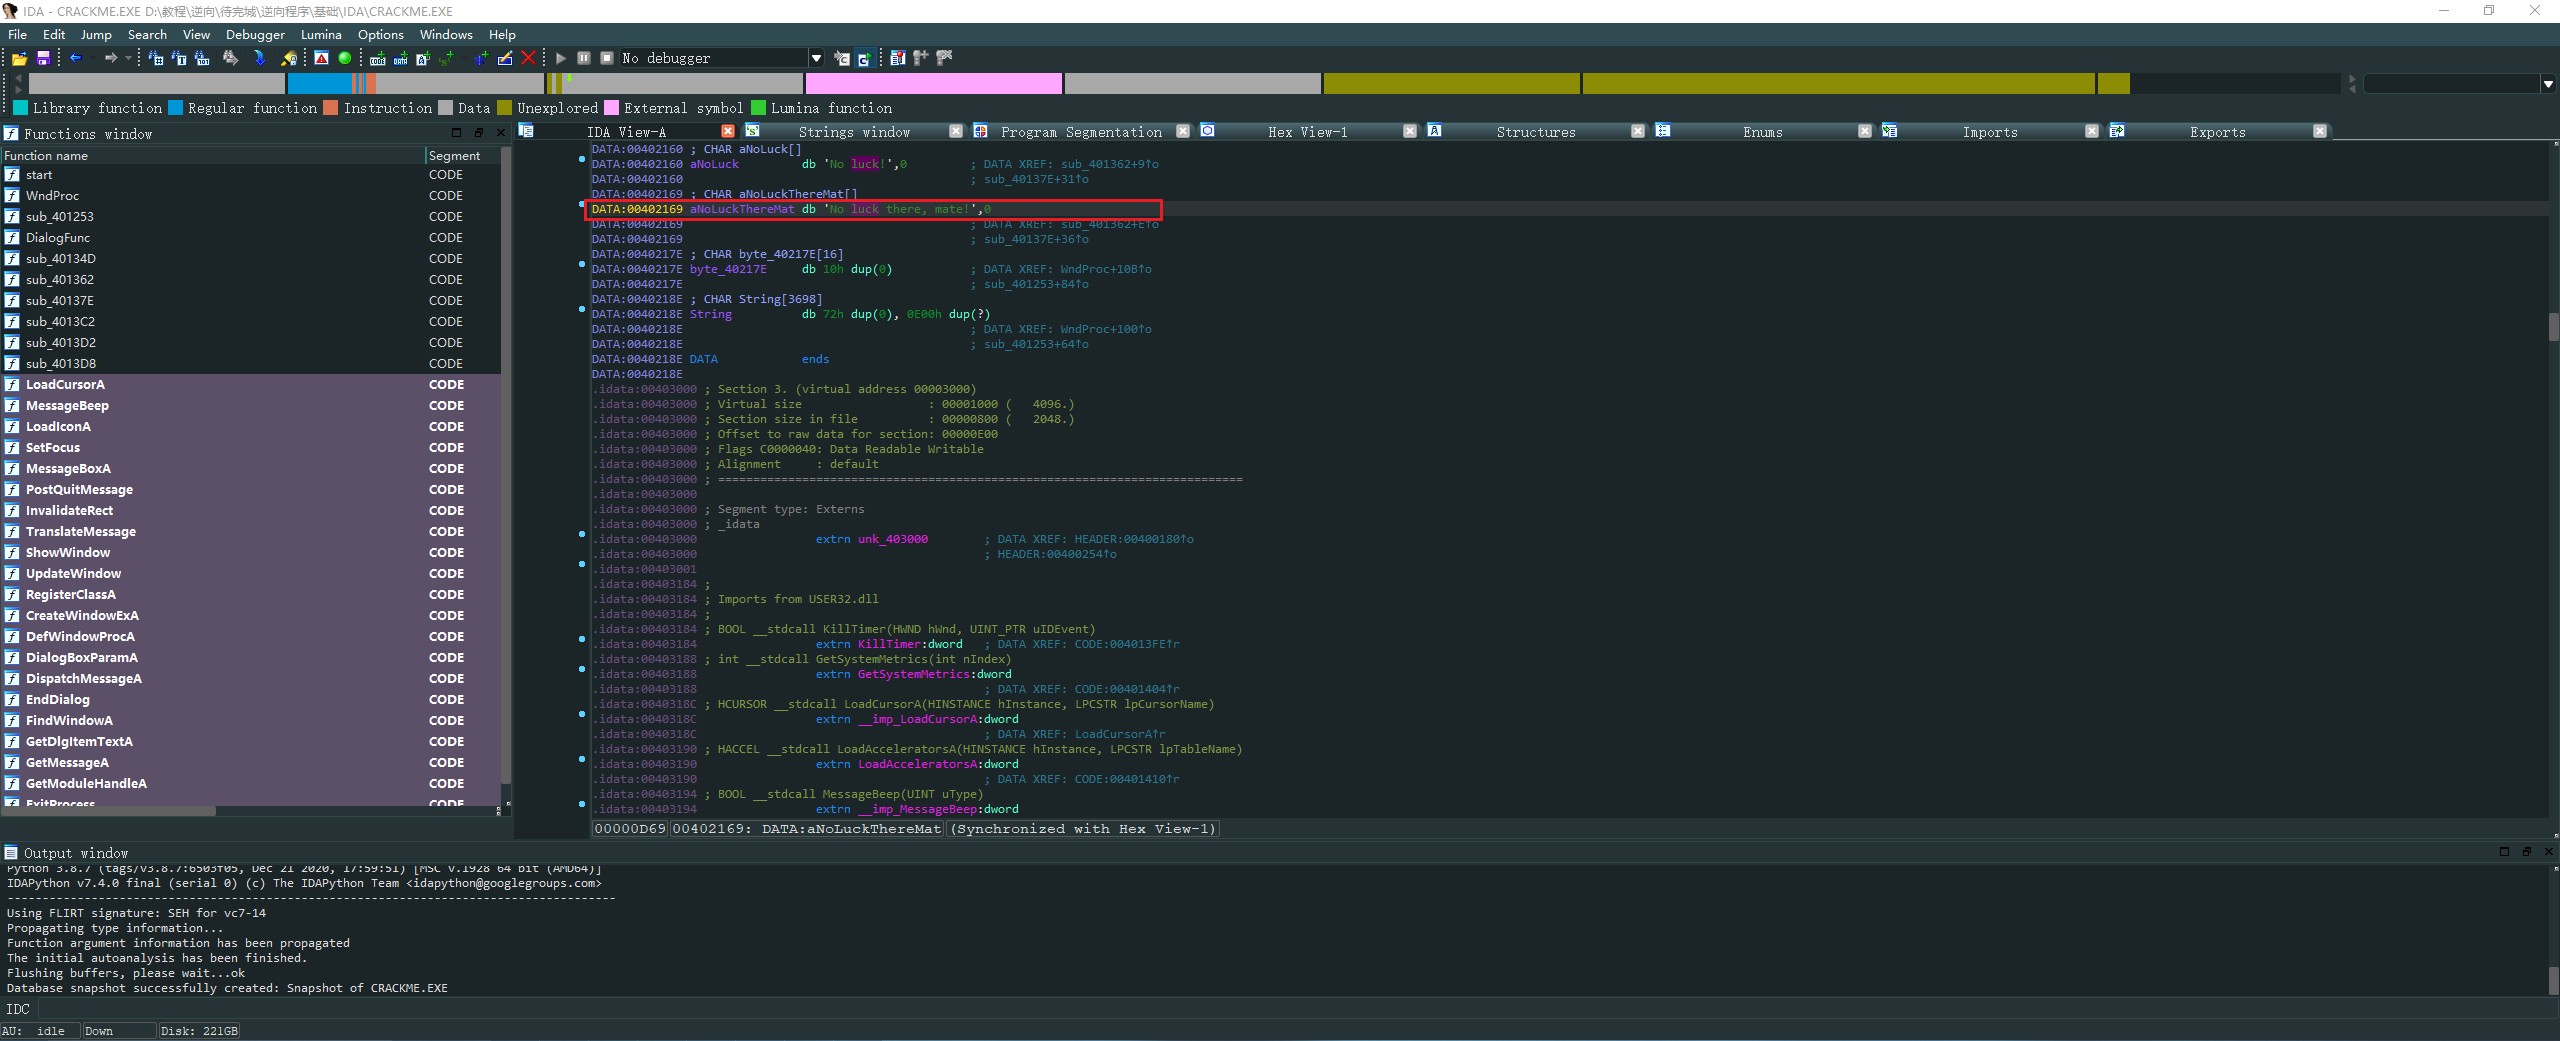The image size is (2560, 1041).
Task: Click the blue Jump back arrow
Action: [75, 58]
